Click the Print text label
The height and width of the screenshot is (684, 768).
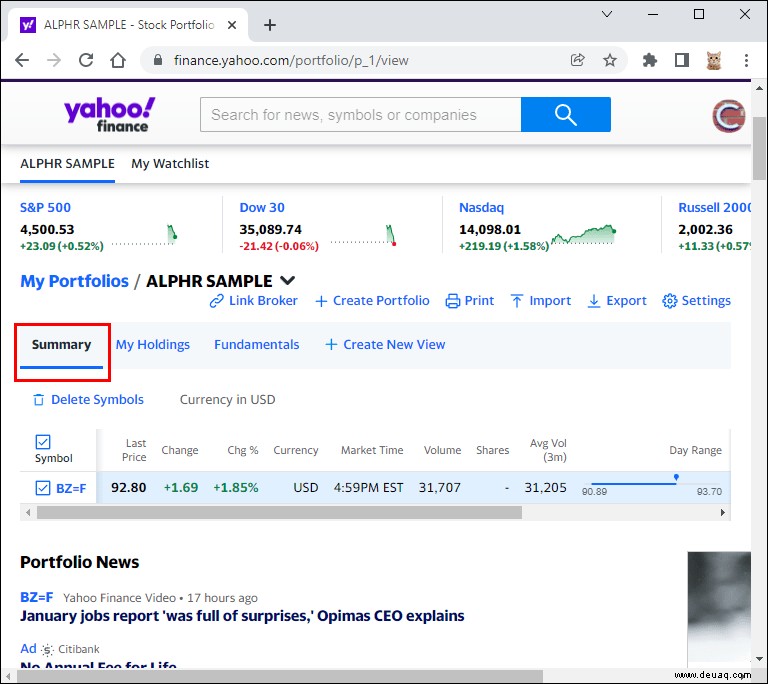(479, 301)
